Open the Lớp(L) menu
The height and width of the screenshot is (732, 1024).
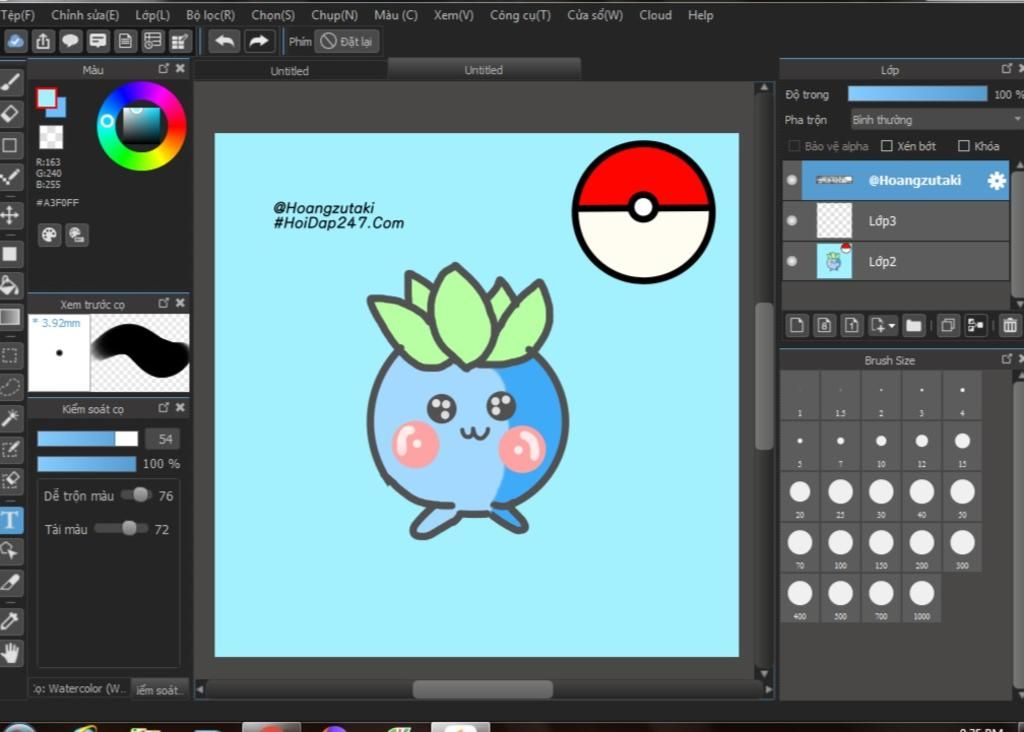(x=153, y=15)
